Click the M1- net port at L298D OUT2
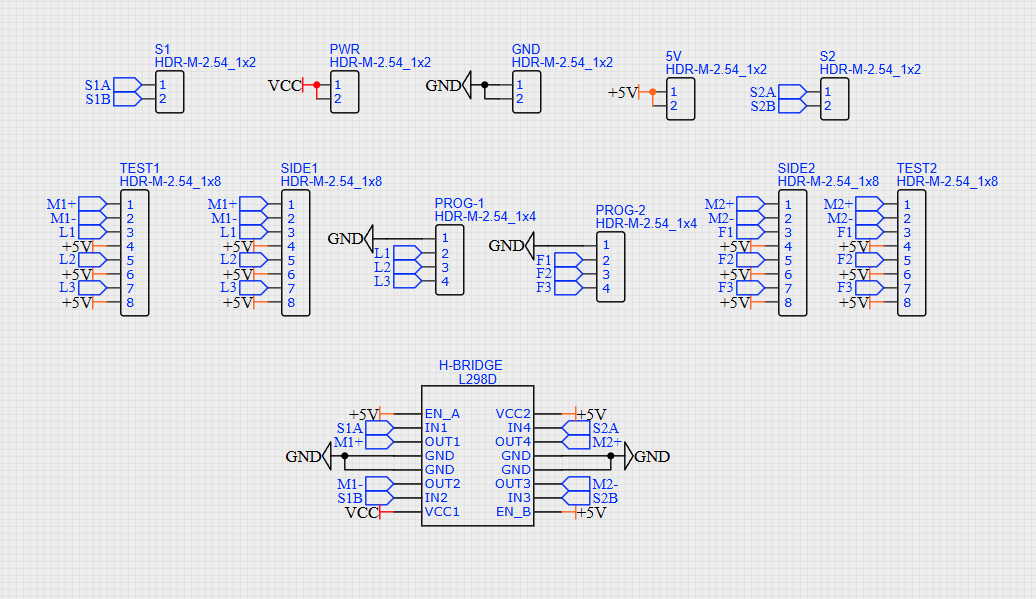 pyautogui.click(x=365, y=484)
